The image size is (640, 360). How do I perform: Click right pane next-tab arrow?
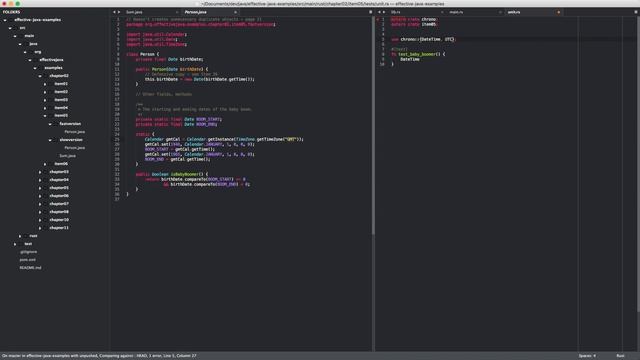384,12
